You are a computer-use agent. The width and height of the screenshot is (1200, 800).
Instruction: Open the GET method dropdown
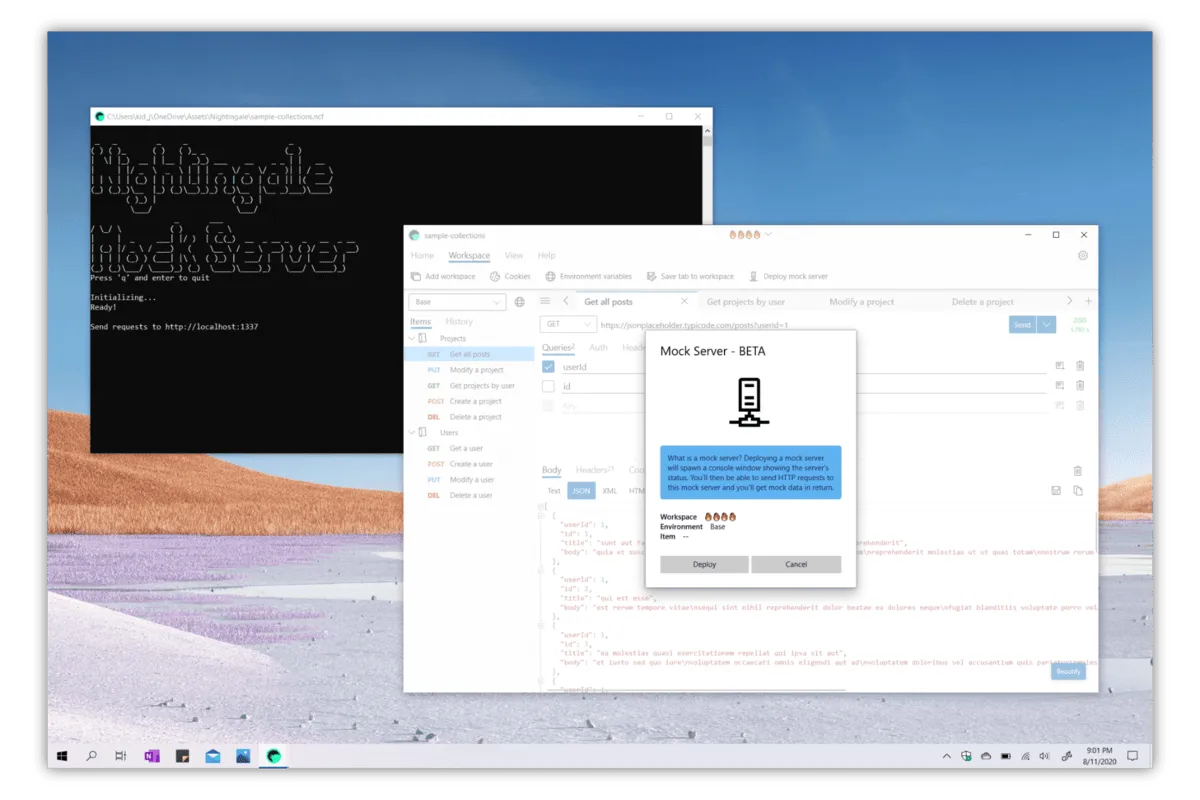(569, 323)
